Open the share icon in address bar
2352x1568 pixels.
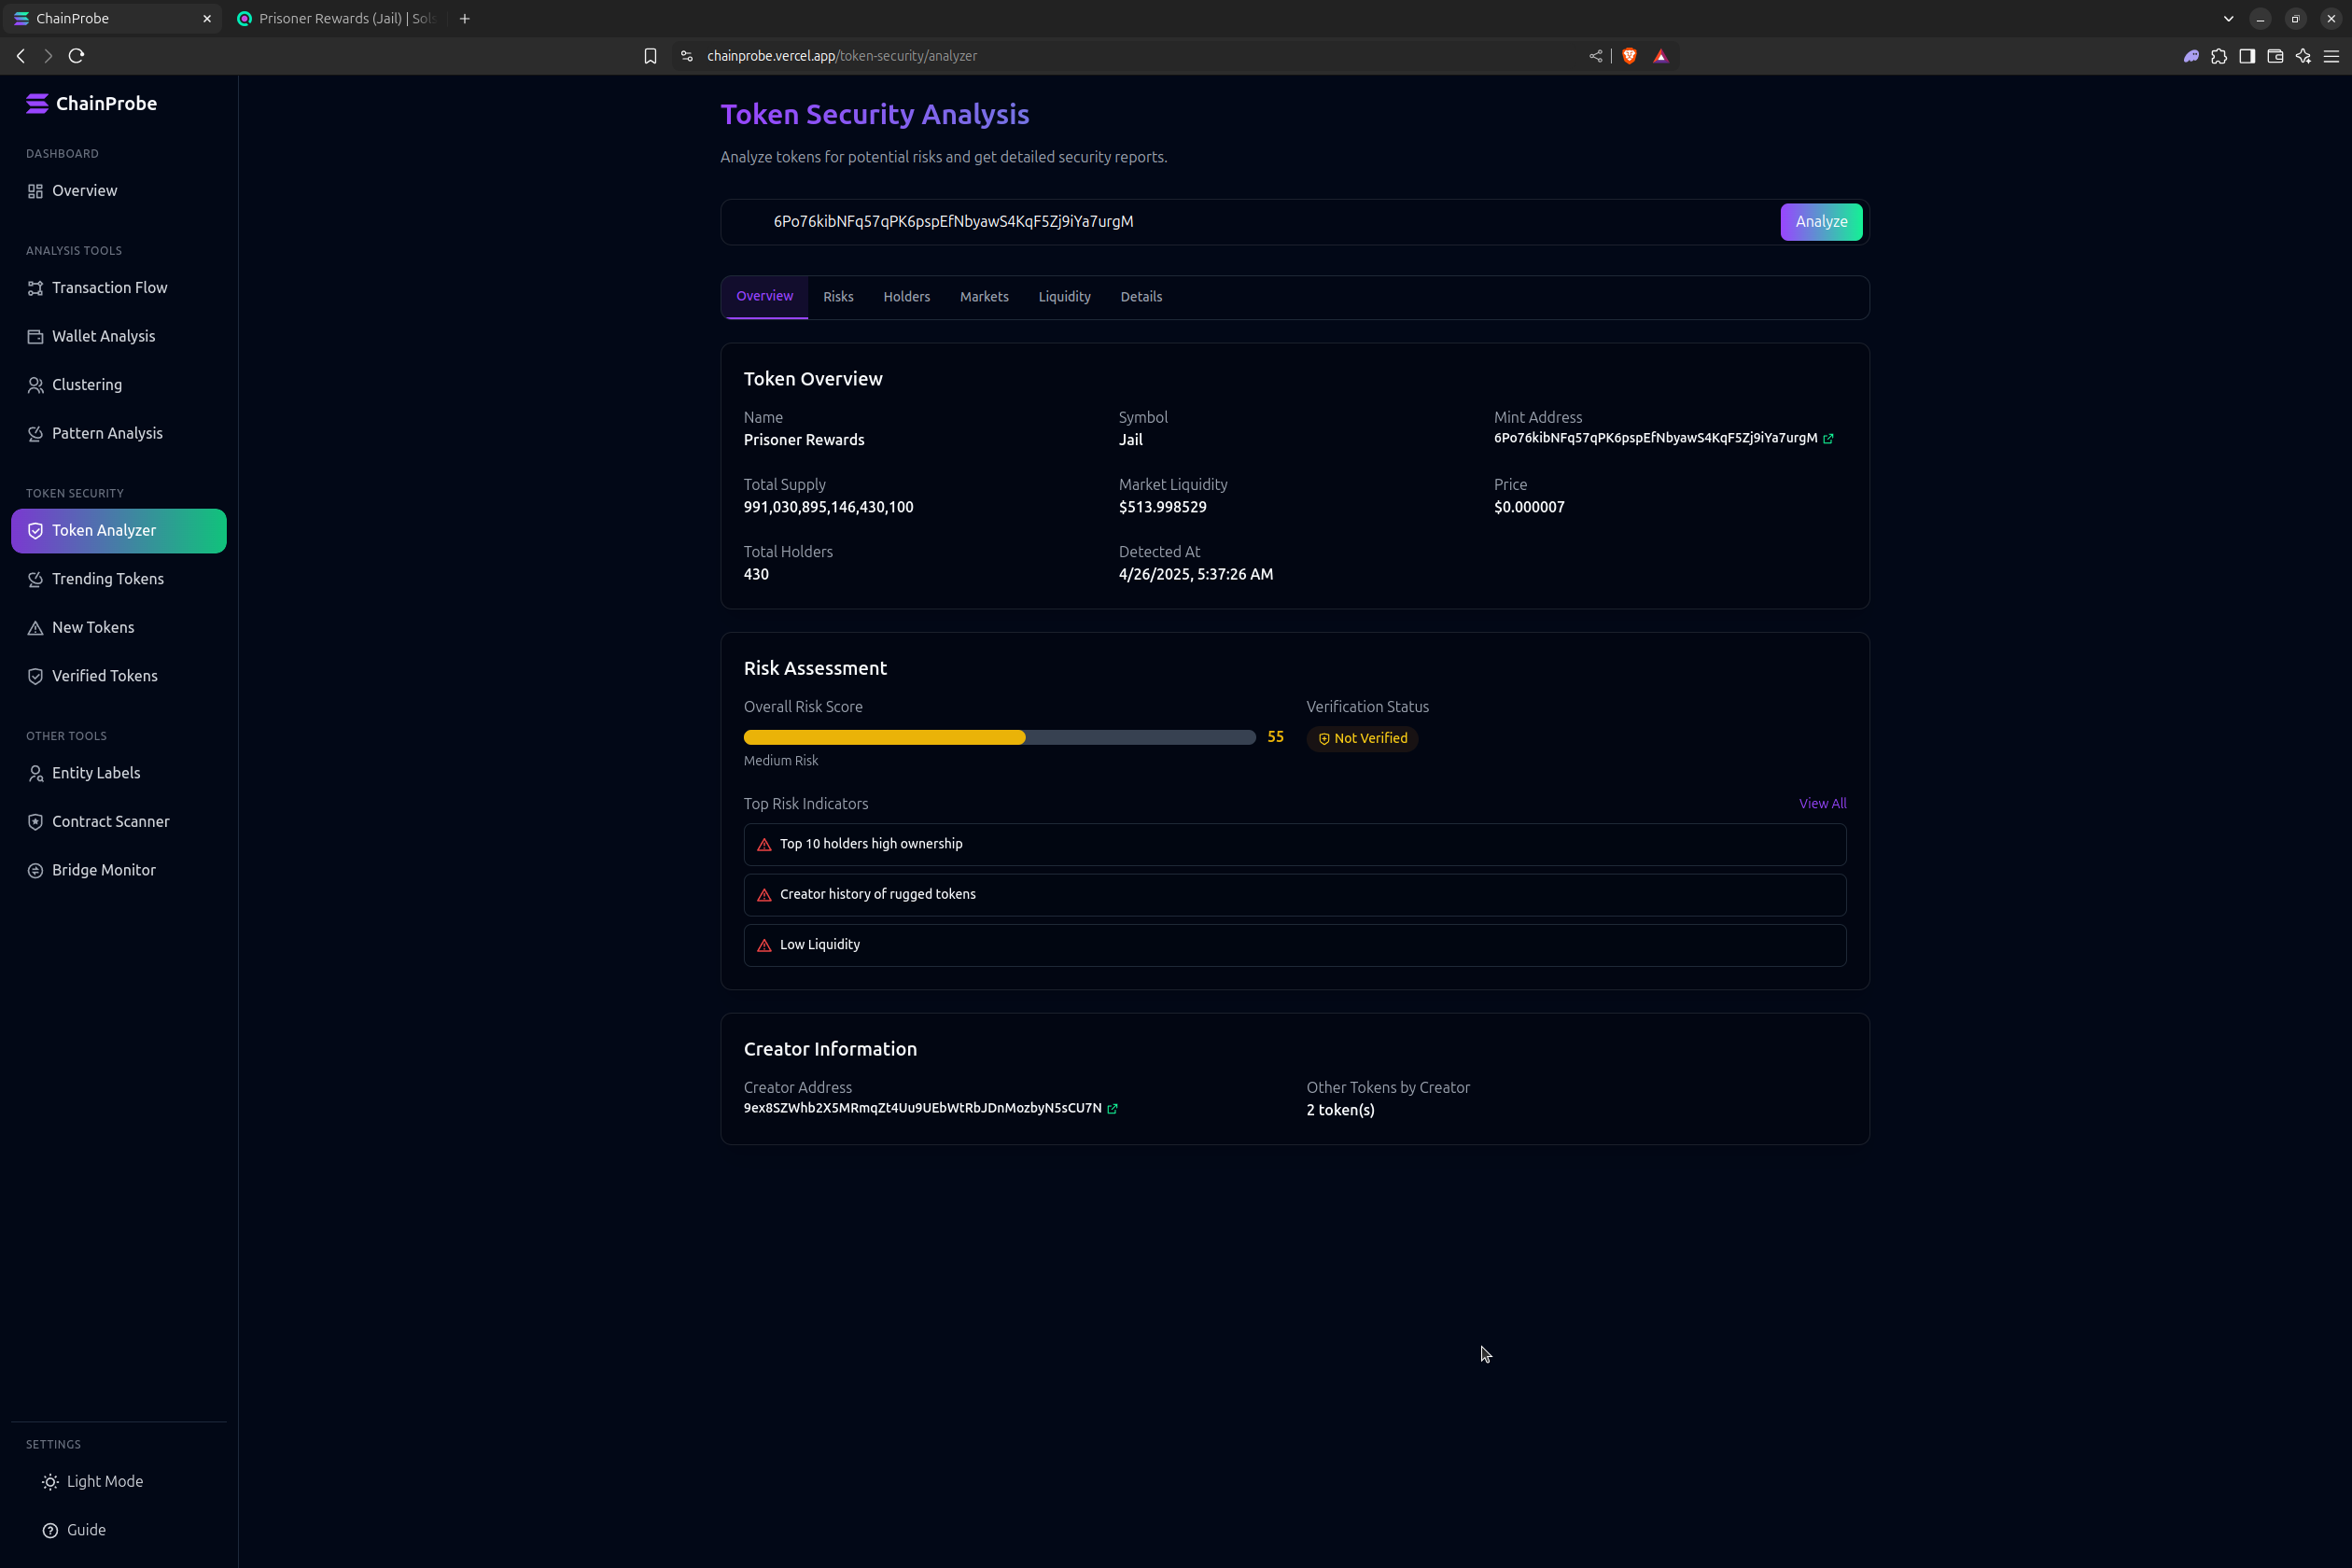click(1596, 56)
